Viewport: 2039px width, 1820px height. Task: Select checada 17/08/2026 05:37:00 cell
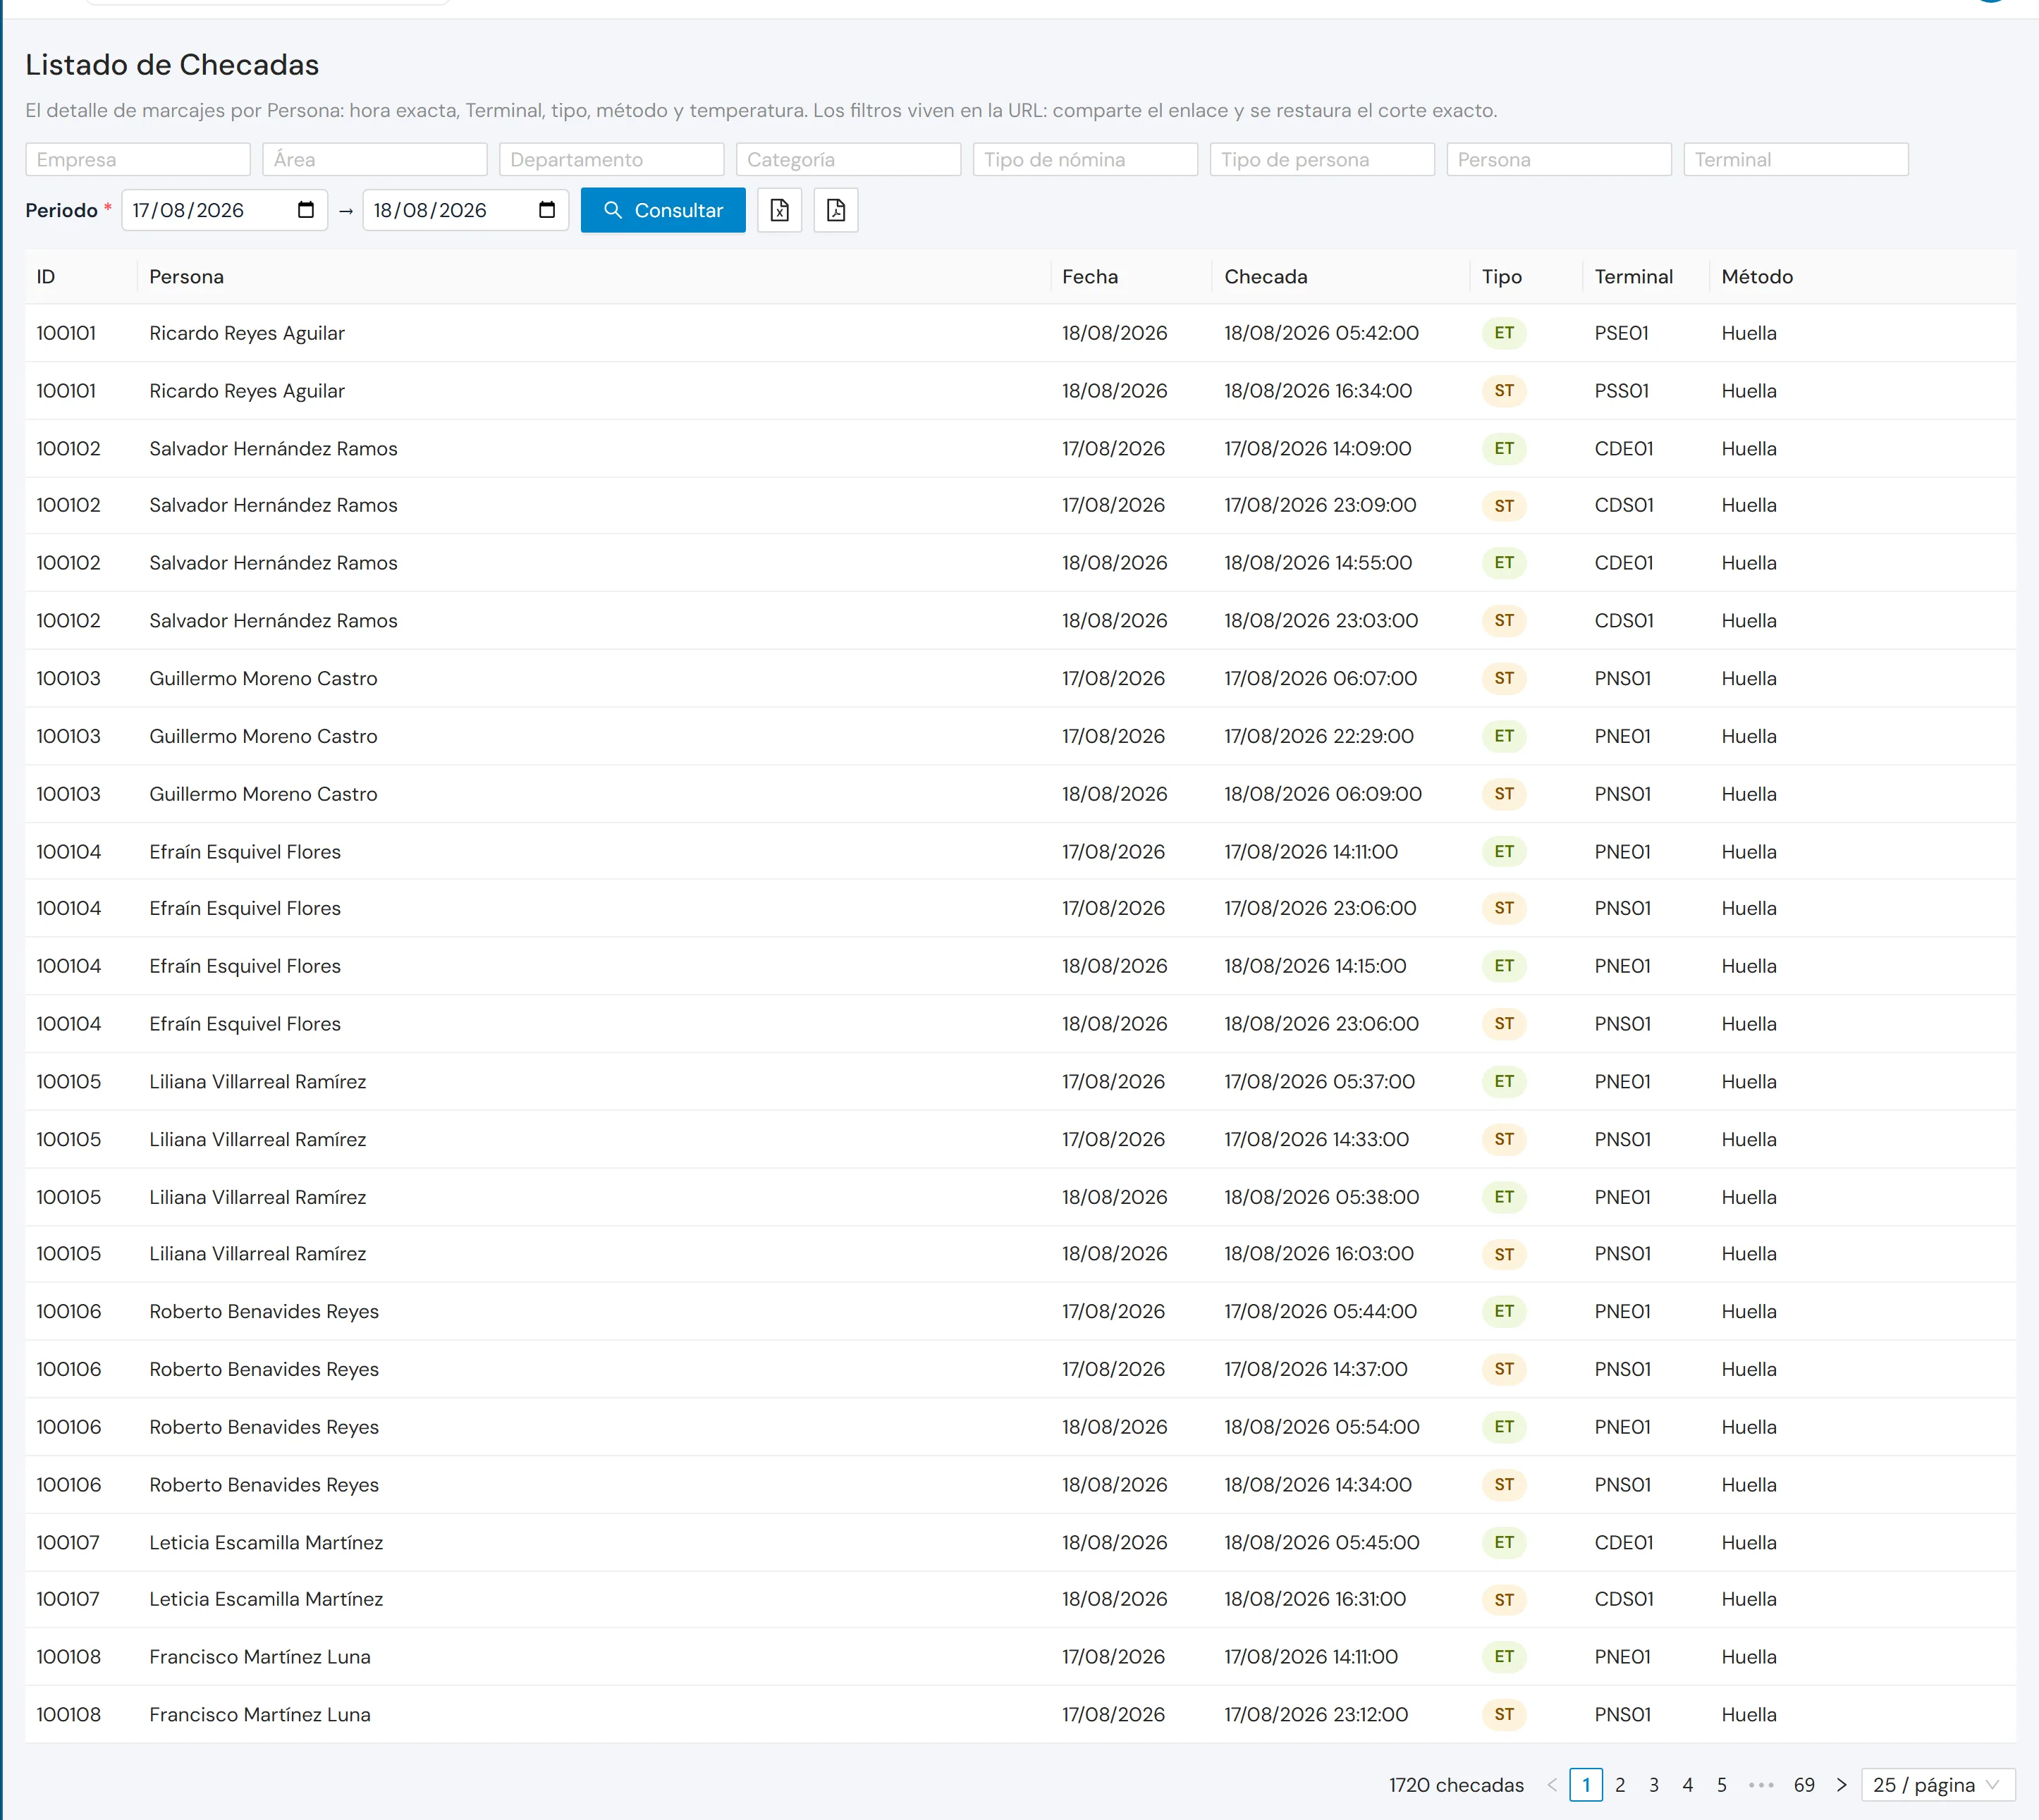tap(1319, 1082)
